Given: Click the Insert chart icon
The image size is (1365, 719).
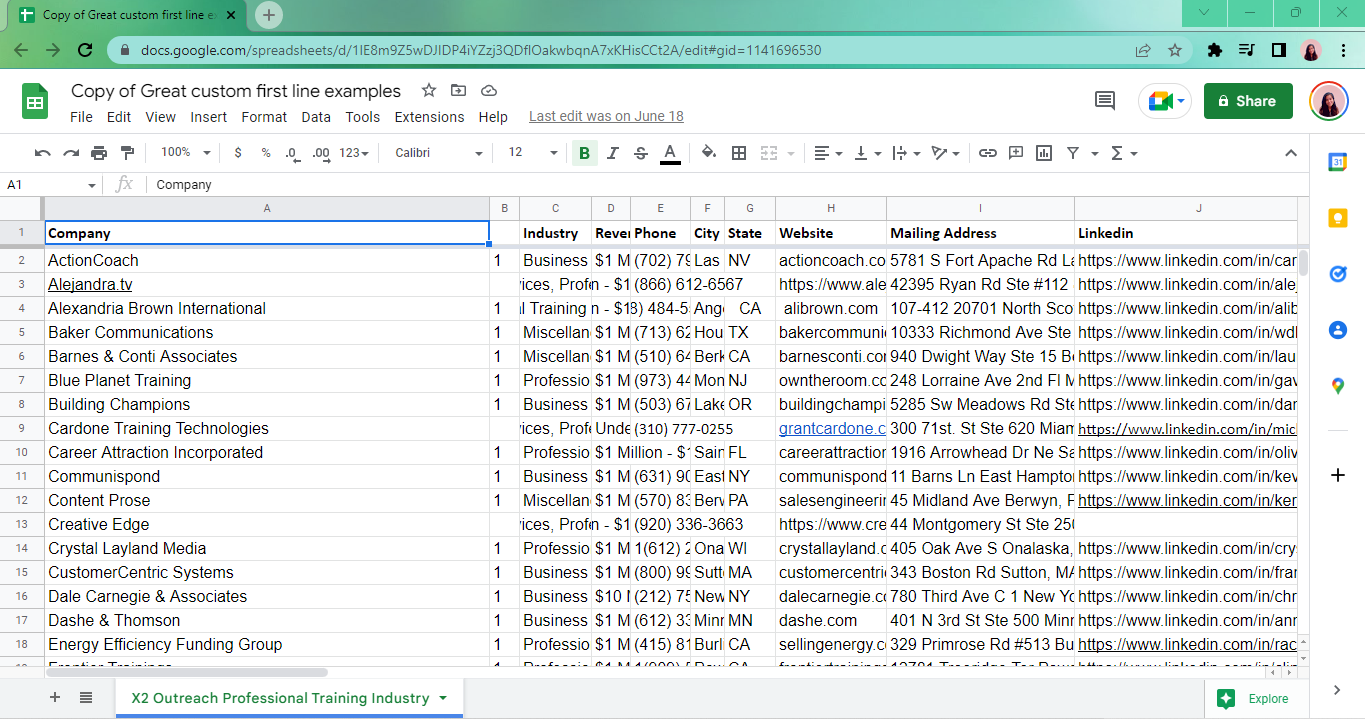Looking at the screenshot, I should coord(1044,153).
